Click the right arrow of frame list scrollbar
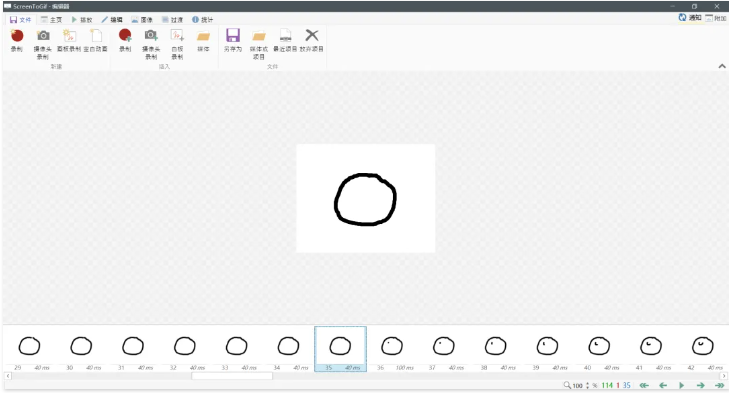729x393 pixels. coord(723,376)
